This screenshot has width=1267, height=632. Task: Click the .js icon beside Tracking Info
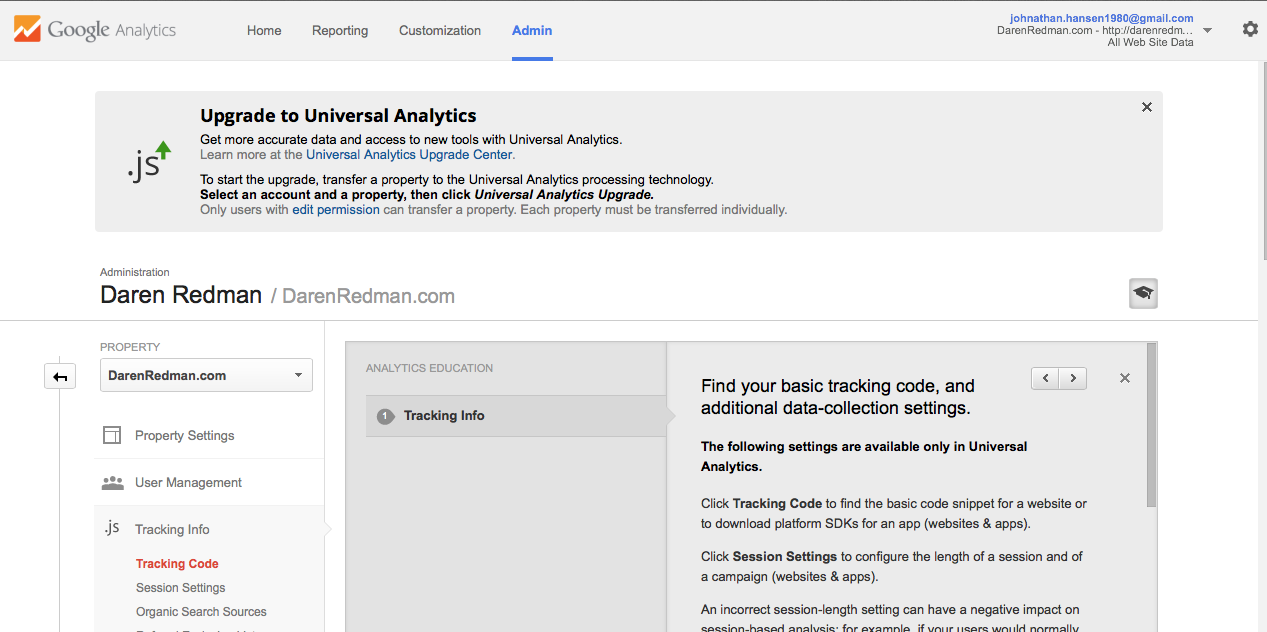[112, 528]
